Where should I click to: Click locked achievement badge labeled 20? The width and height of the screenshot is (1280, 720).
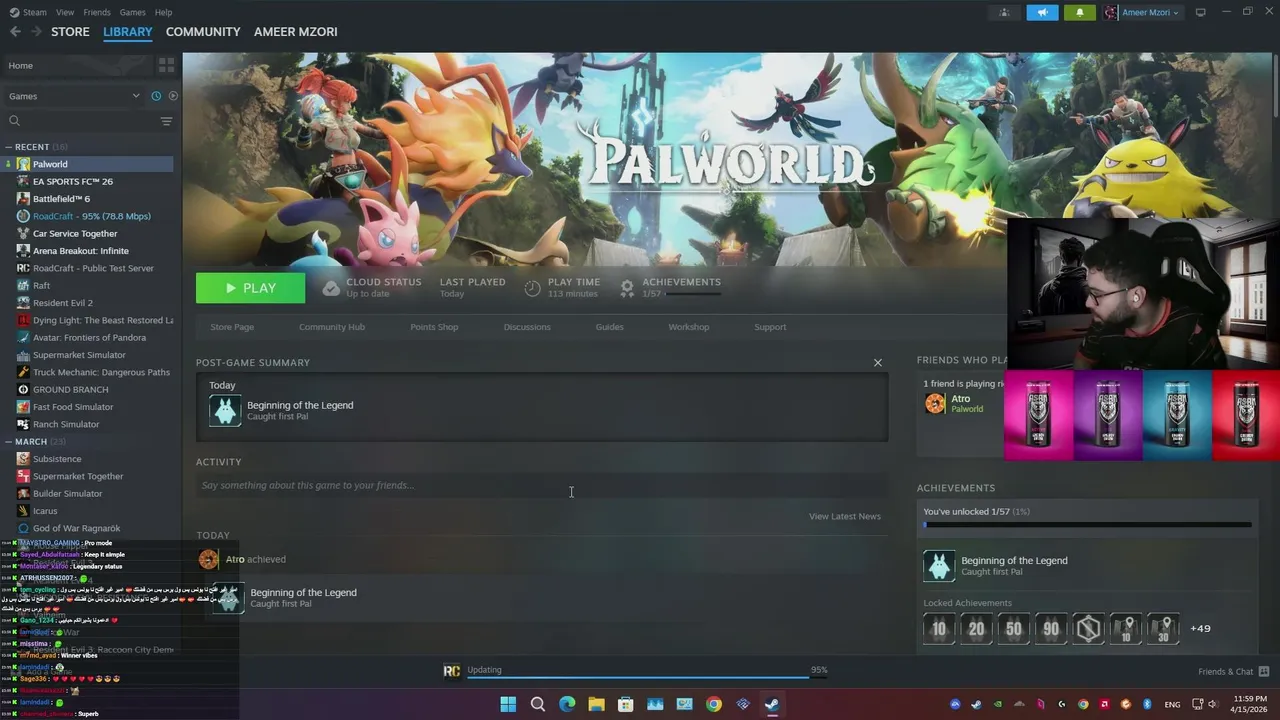pyautogui.click(x=976, y=629)
